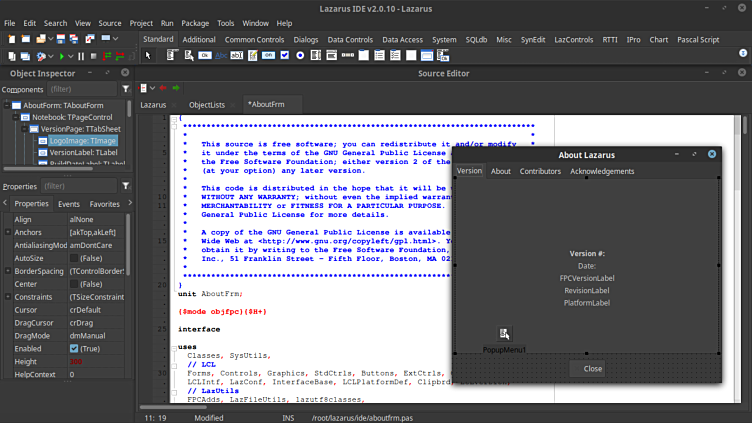752x423 pixels.
Task: Click the Components filter input field
Action: point(83,88)
